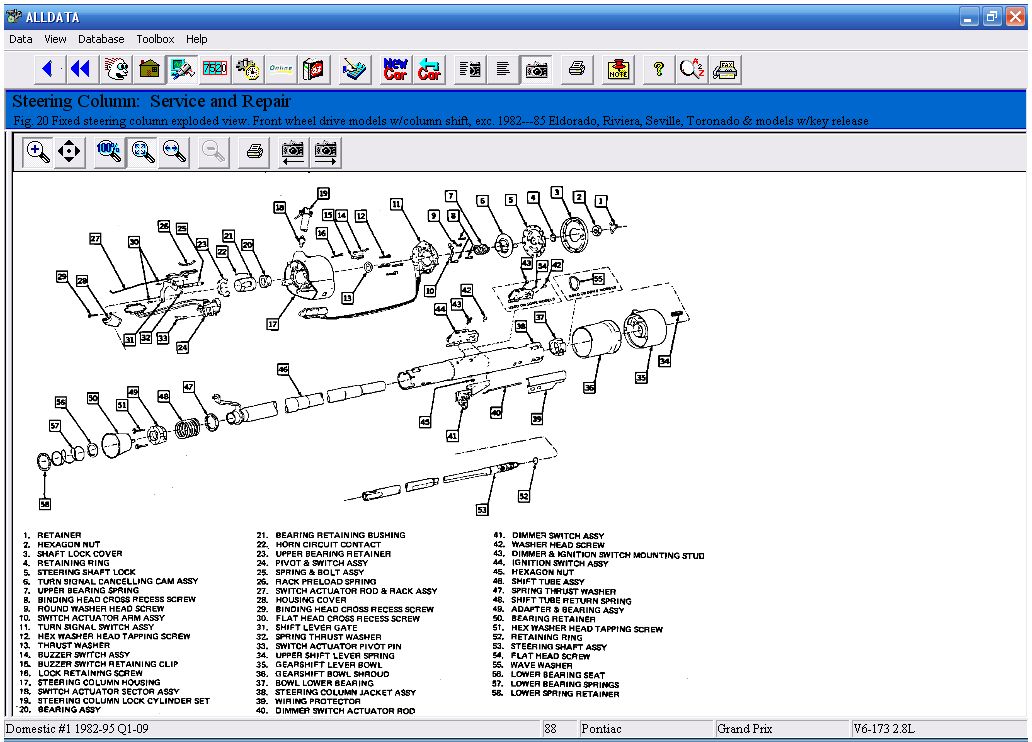This screenshot has height=742, width=1032.
Task: Select the zoom-in magnifier tool
Action: coord(39,151)
